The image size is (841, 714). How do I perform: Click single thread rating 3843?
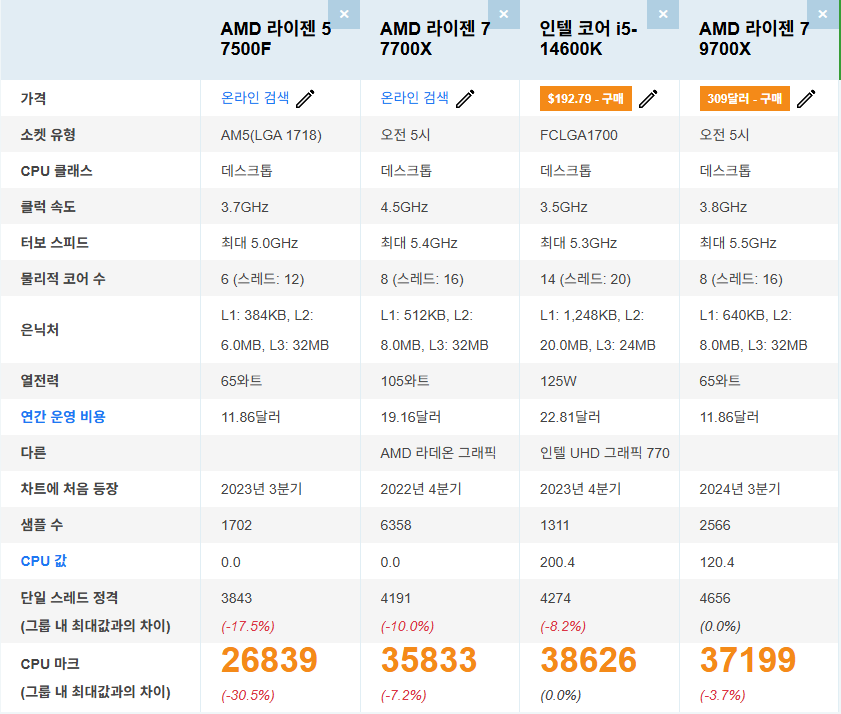pyautogui.click(x=237, y=598)
